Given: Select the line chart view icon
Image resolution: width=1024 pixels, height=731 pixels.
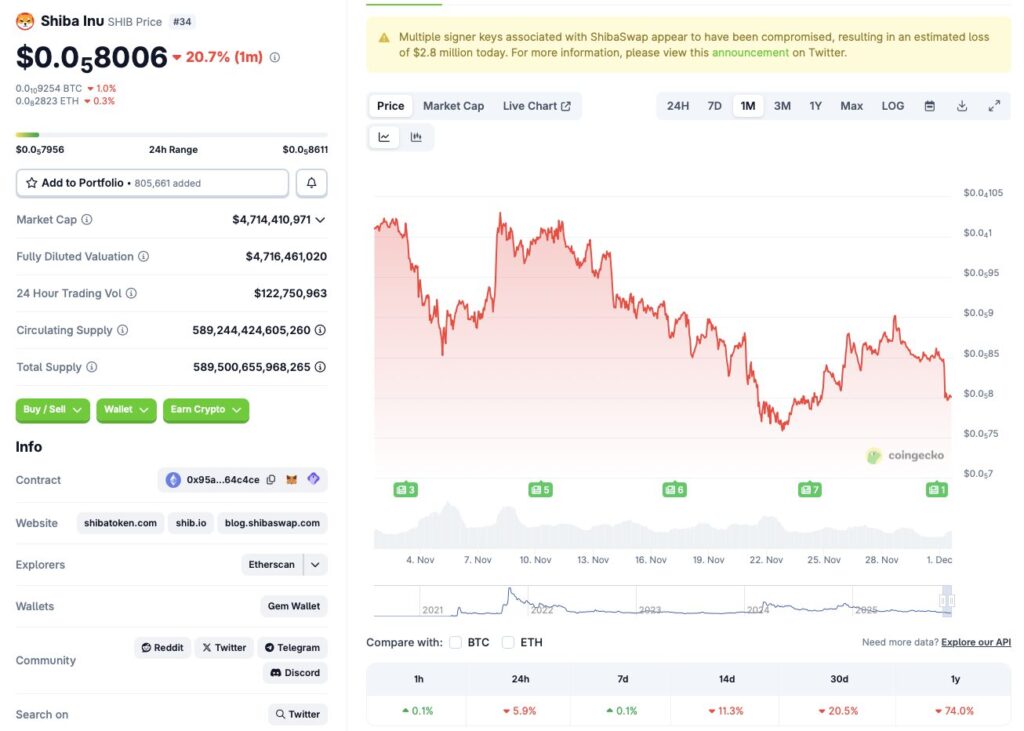Looking at the screenshot, I should [x=384, y=137].
